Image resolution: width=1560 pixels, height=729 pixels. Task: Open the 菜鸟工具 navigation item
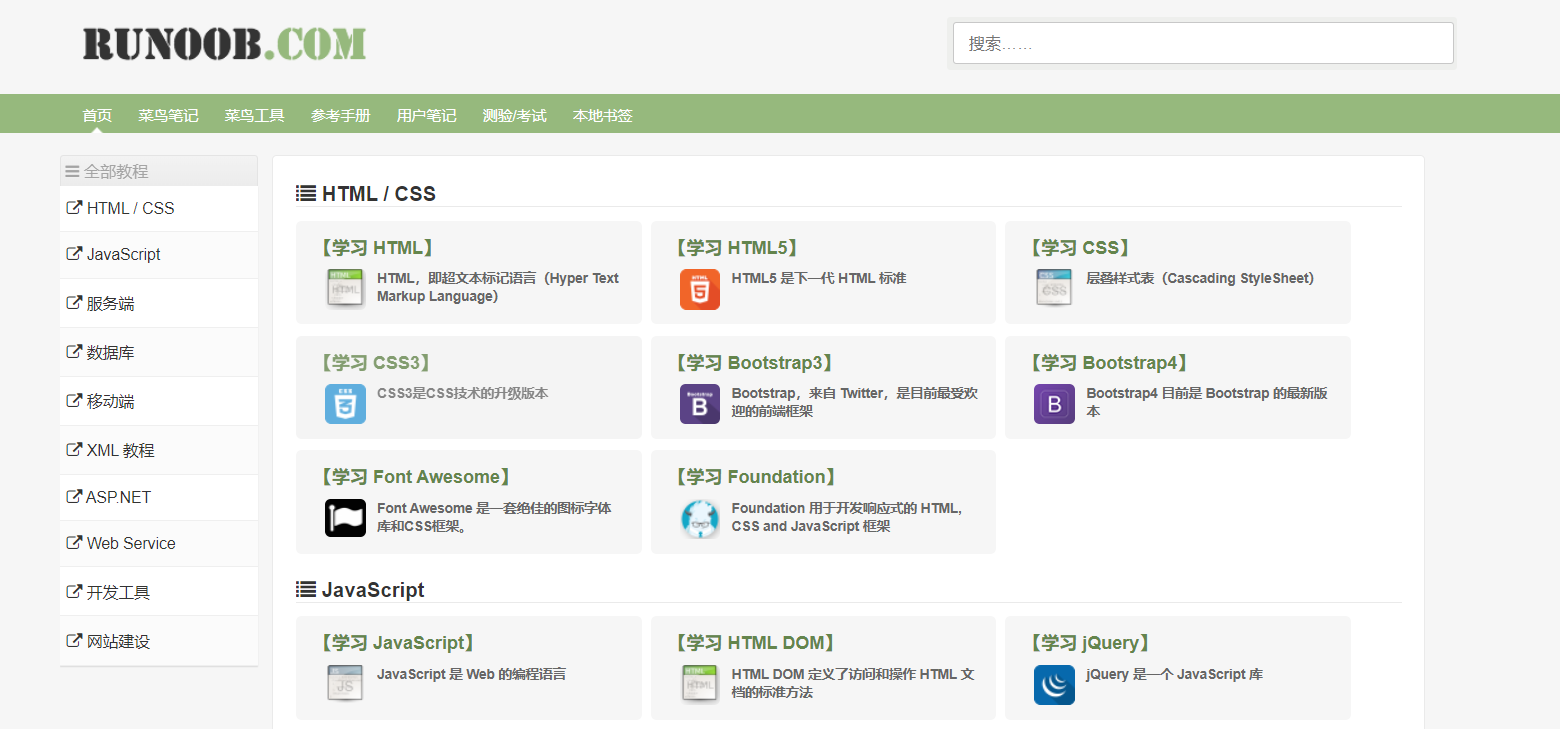click(254, 116)
